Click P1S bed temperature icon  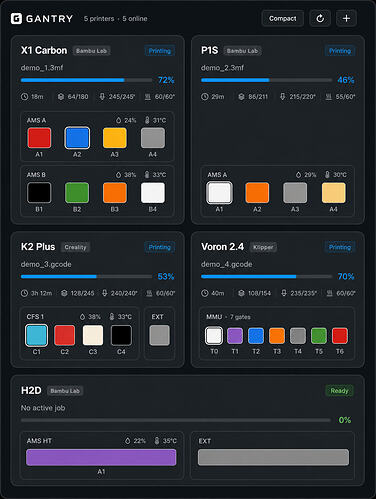pyautogui.click(x=329, y=97)
